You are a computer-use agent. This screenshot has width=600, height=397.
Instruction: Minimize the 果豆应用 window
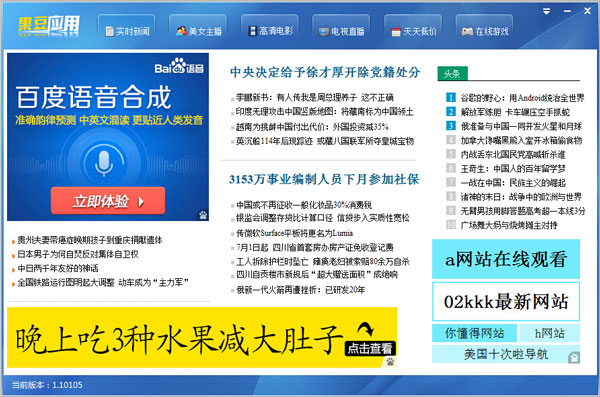point(567,11)
